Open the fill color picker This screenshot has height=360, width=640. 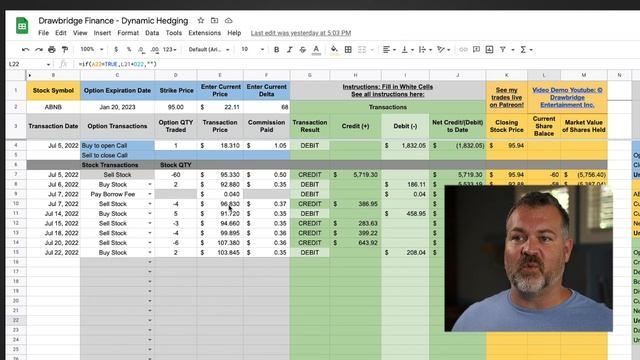click(334, 50)
